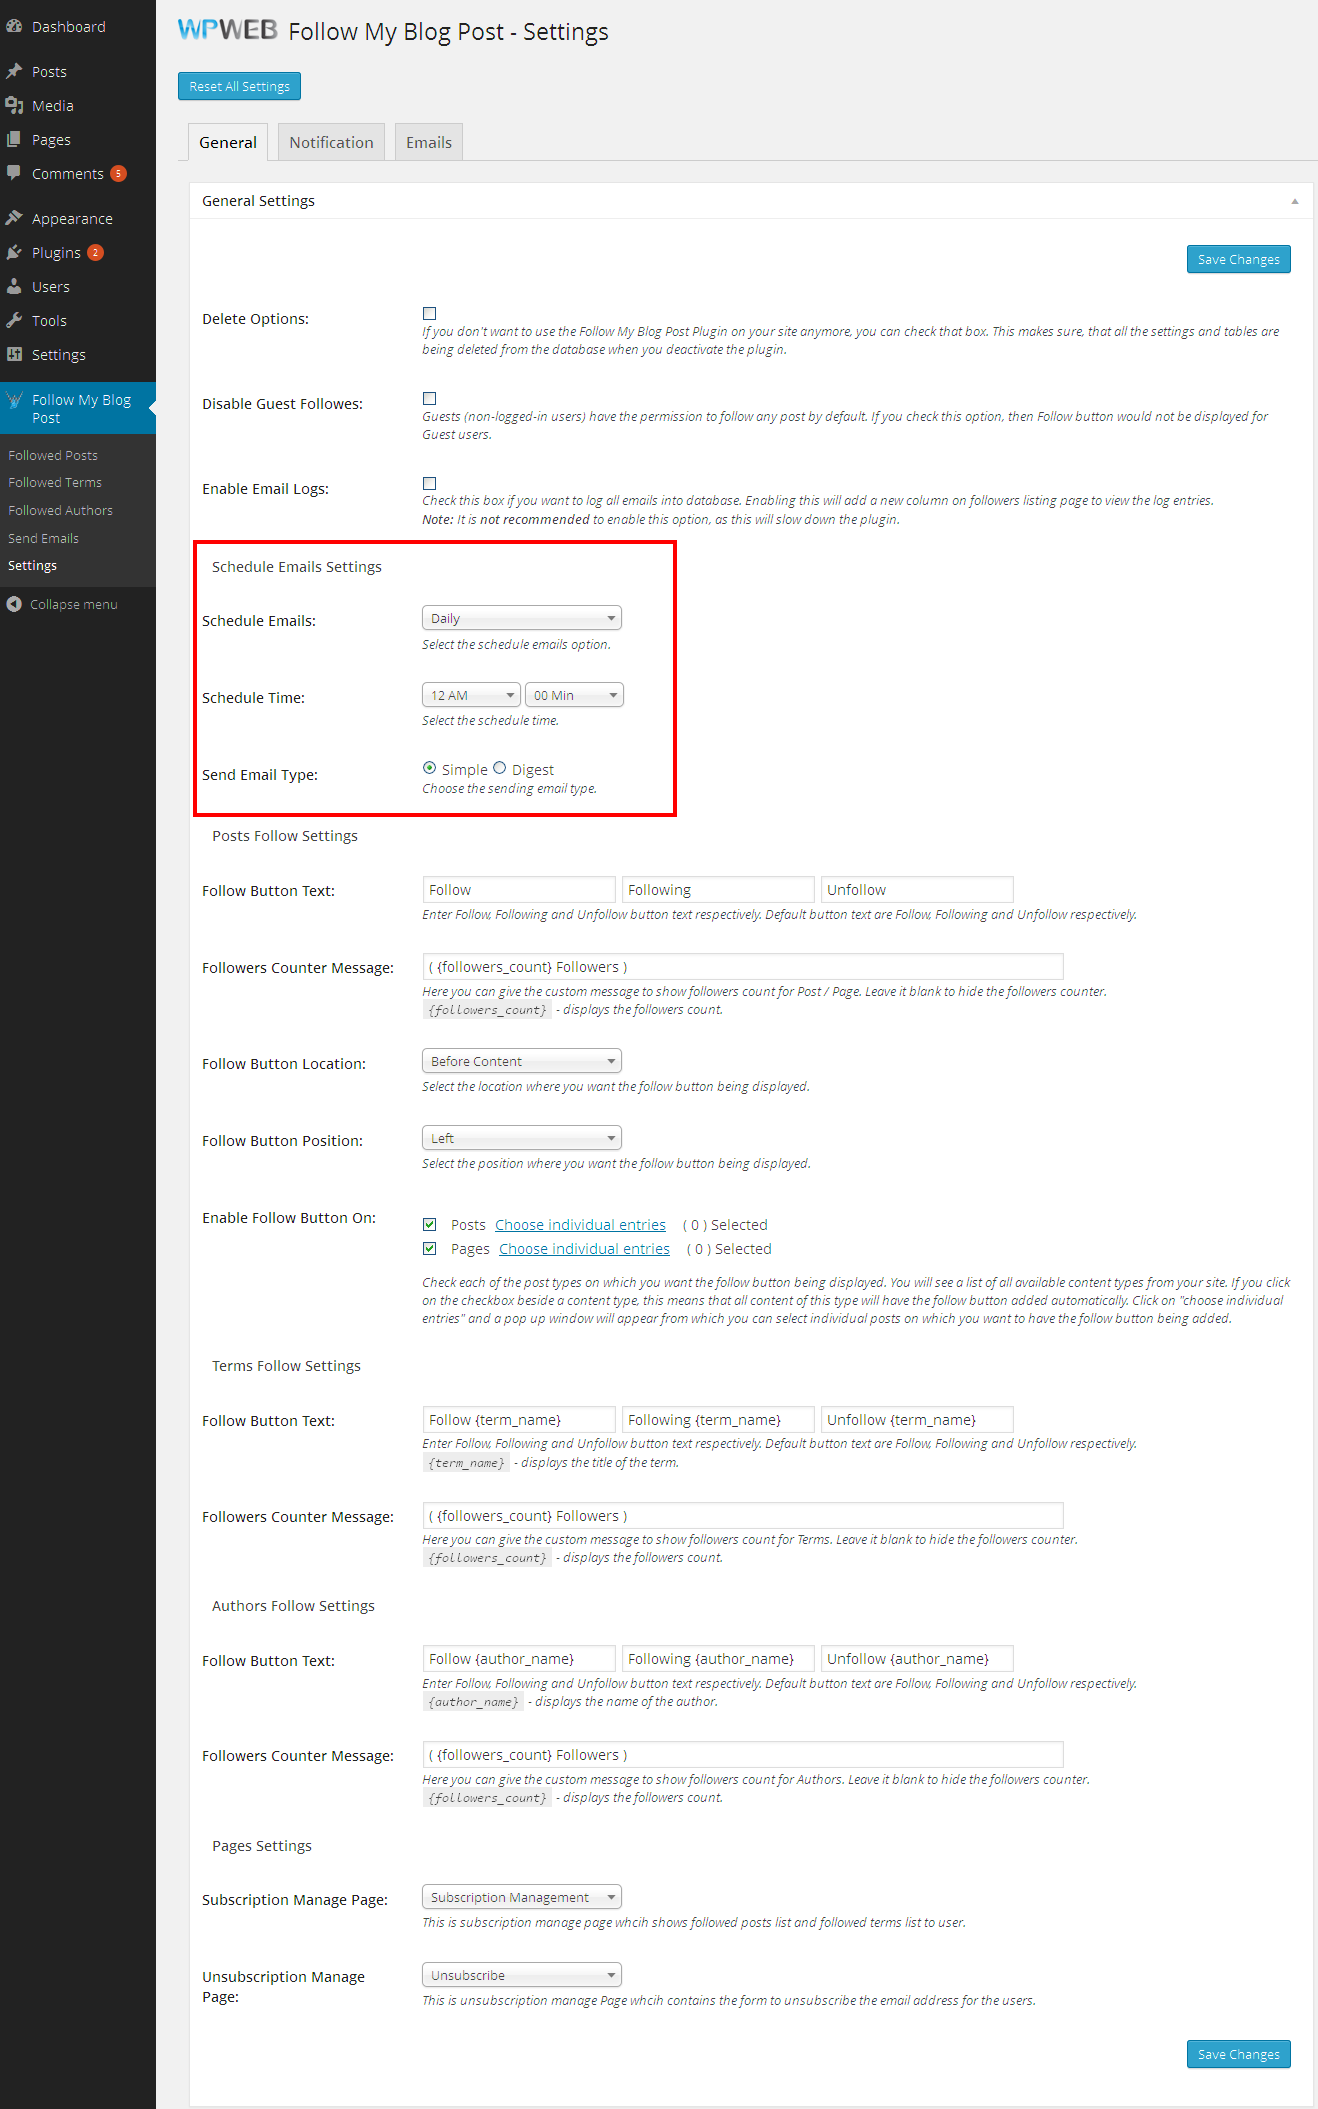Open the Schedule Emails Daily dropdown
Image resolution: width=1318 pixels, height=2109 pixels.
tap(521, 619)
